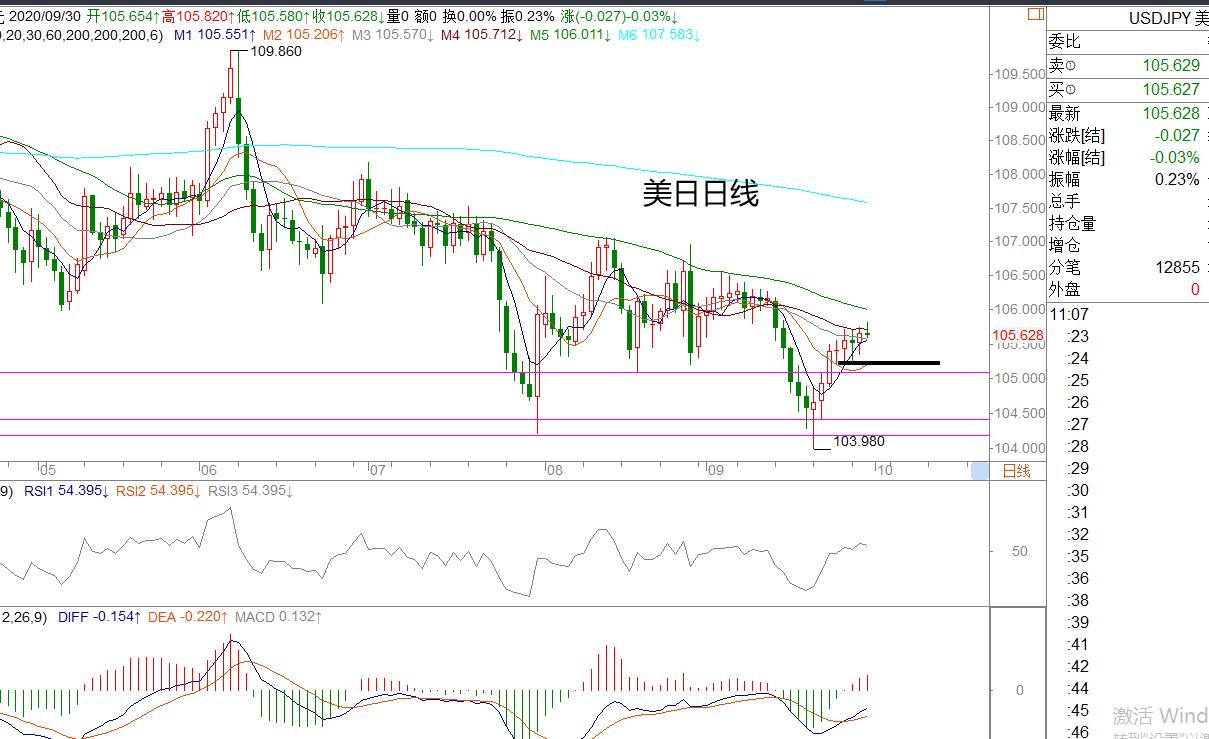Click the M5 106.011 moving average label
The width and height of the screenshot is (1209, 739).
coord(570,34)
